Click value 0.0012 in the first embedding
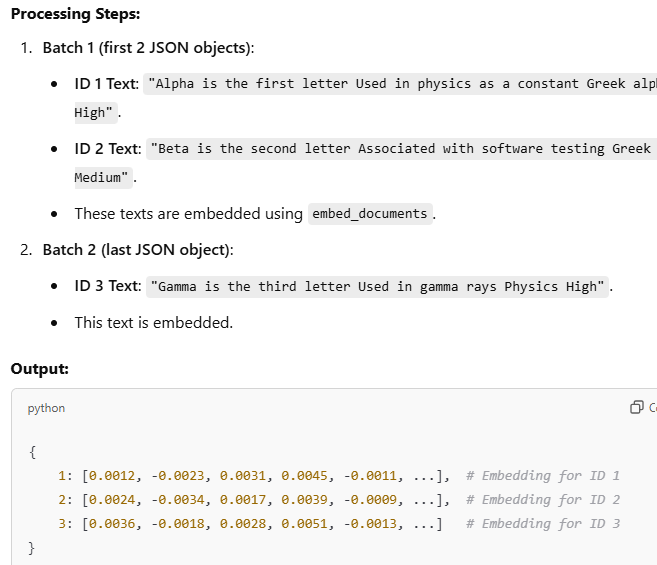This screenshot has height=565, width=657. pyautogui.click(x=112, y=476)
